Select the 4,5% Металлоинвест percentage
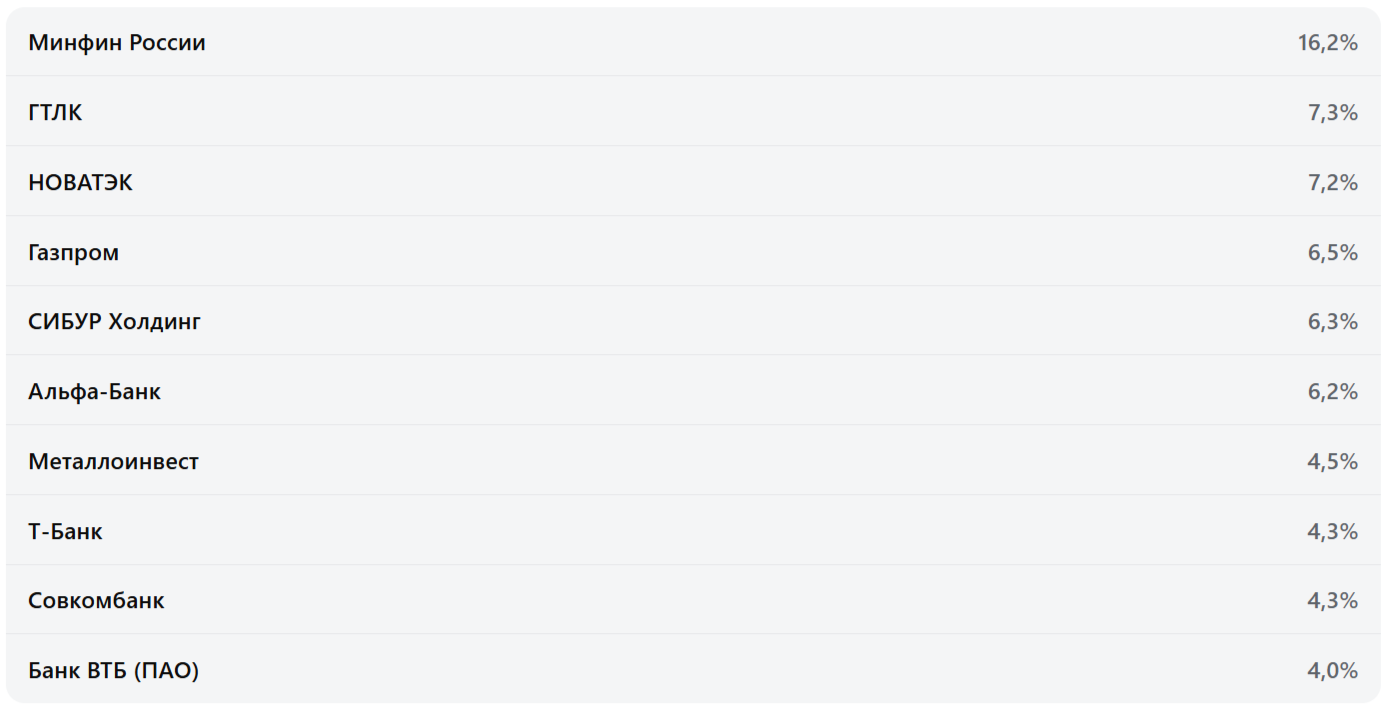Viewport: 1383px width, 708px height. pyautogui.click(x=1332, y=462)
